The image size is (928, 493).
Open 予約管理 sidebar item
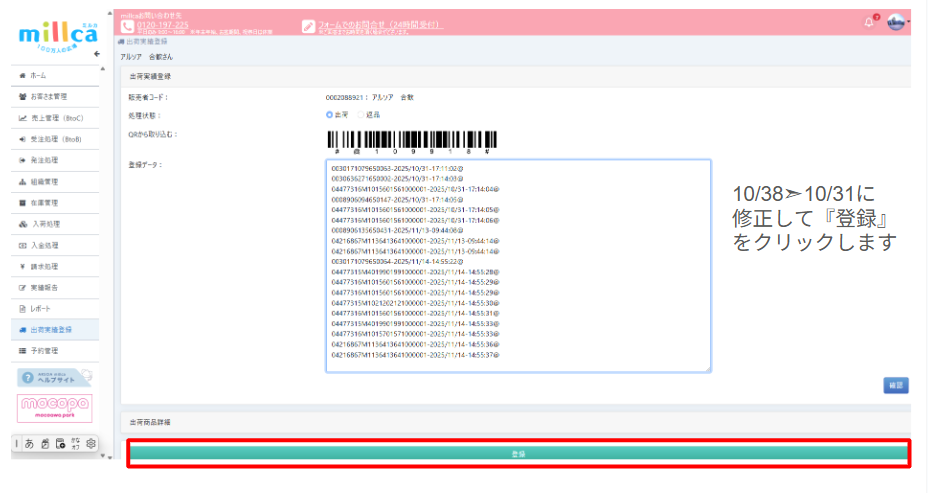[x=44, y=351]
